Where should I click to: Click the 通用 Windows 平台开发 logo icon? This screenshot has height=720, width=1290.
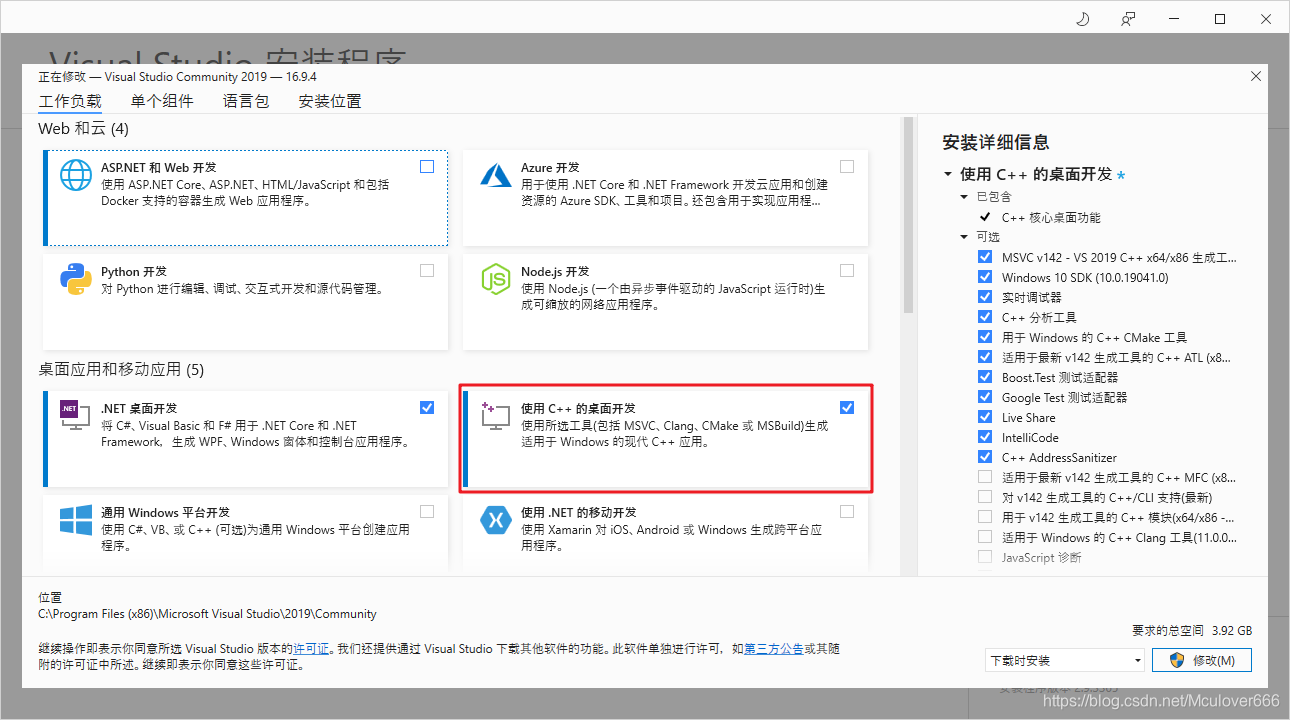pos(76,520)
